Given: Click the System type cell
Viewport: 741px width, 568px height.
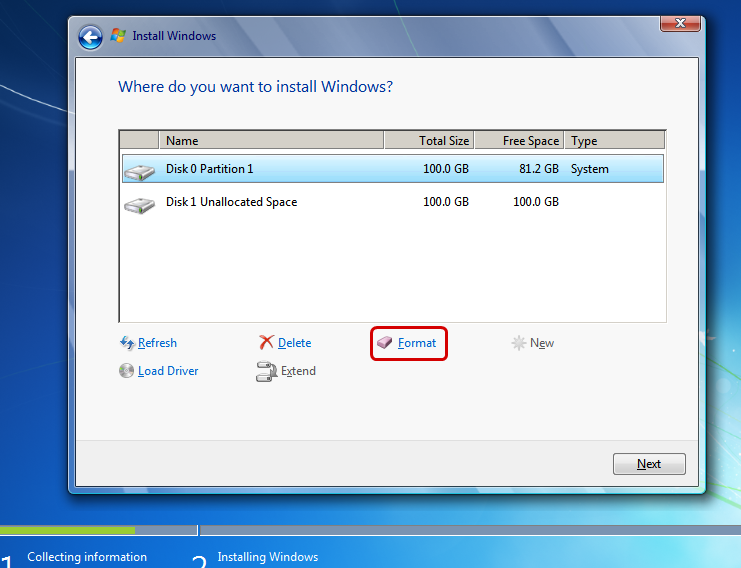Looking at the screenshot, I should 589,169.
